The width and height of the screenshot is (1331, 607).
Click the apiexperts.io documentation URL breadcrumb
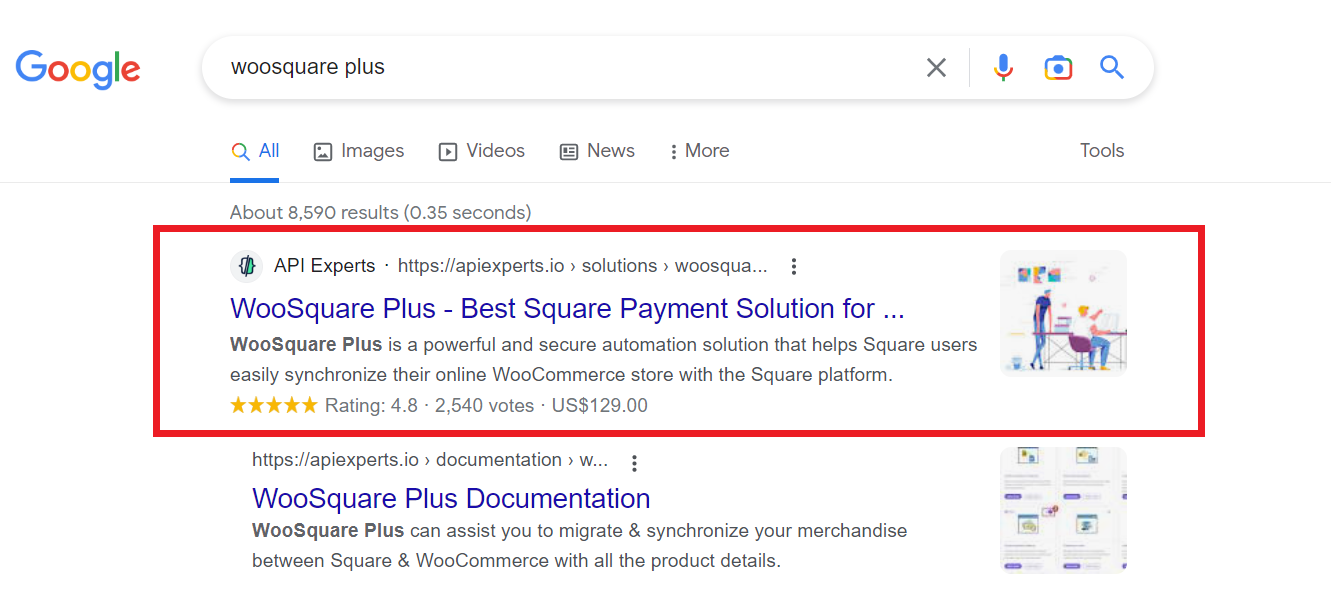[x=430, y=460]
